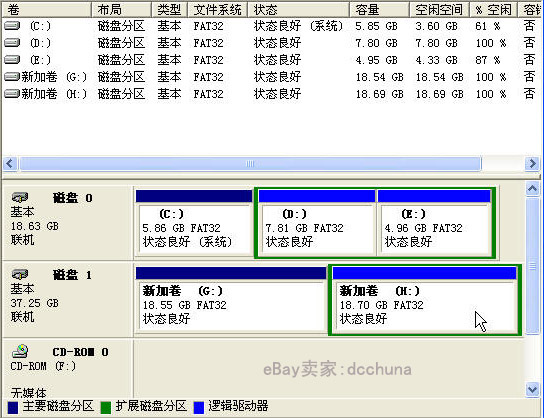Click the vertical scrollbar thumb in disk pane
The image size is (544, 418).
point(532,266)
